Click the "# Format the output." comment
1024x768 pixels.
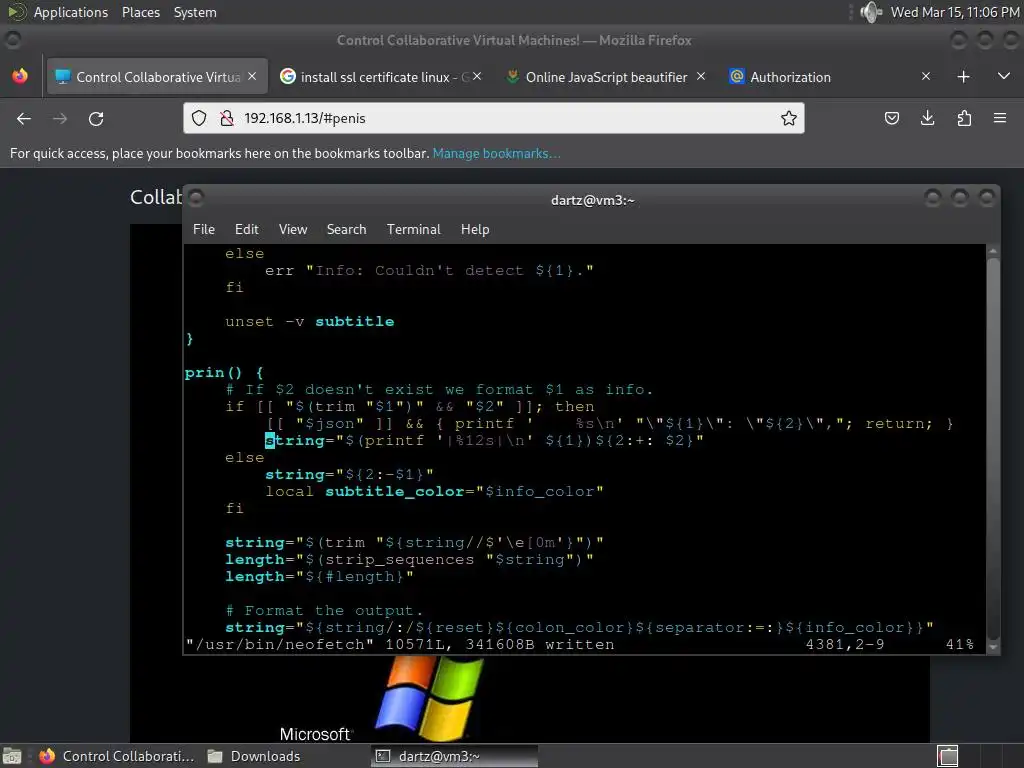(x=324, y=611)
